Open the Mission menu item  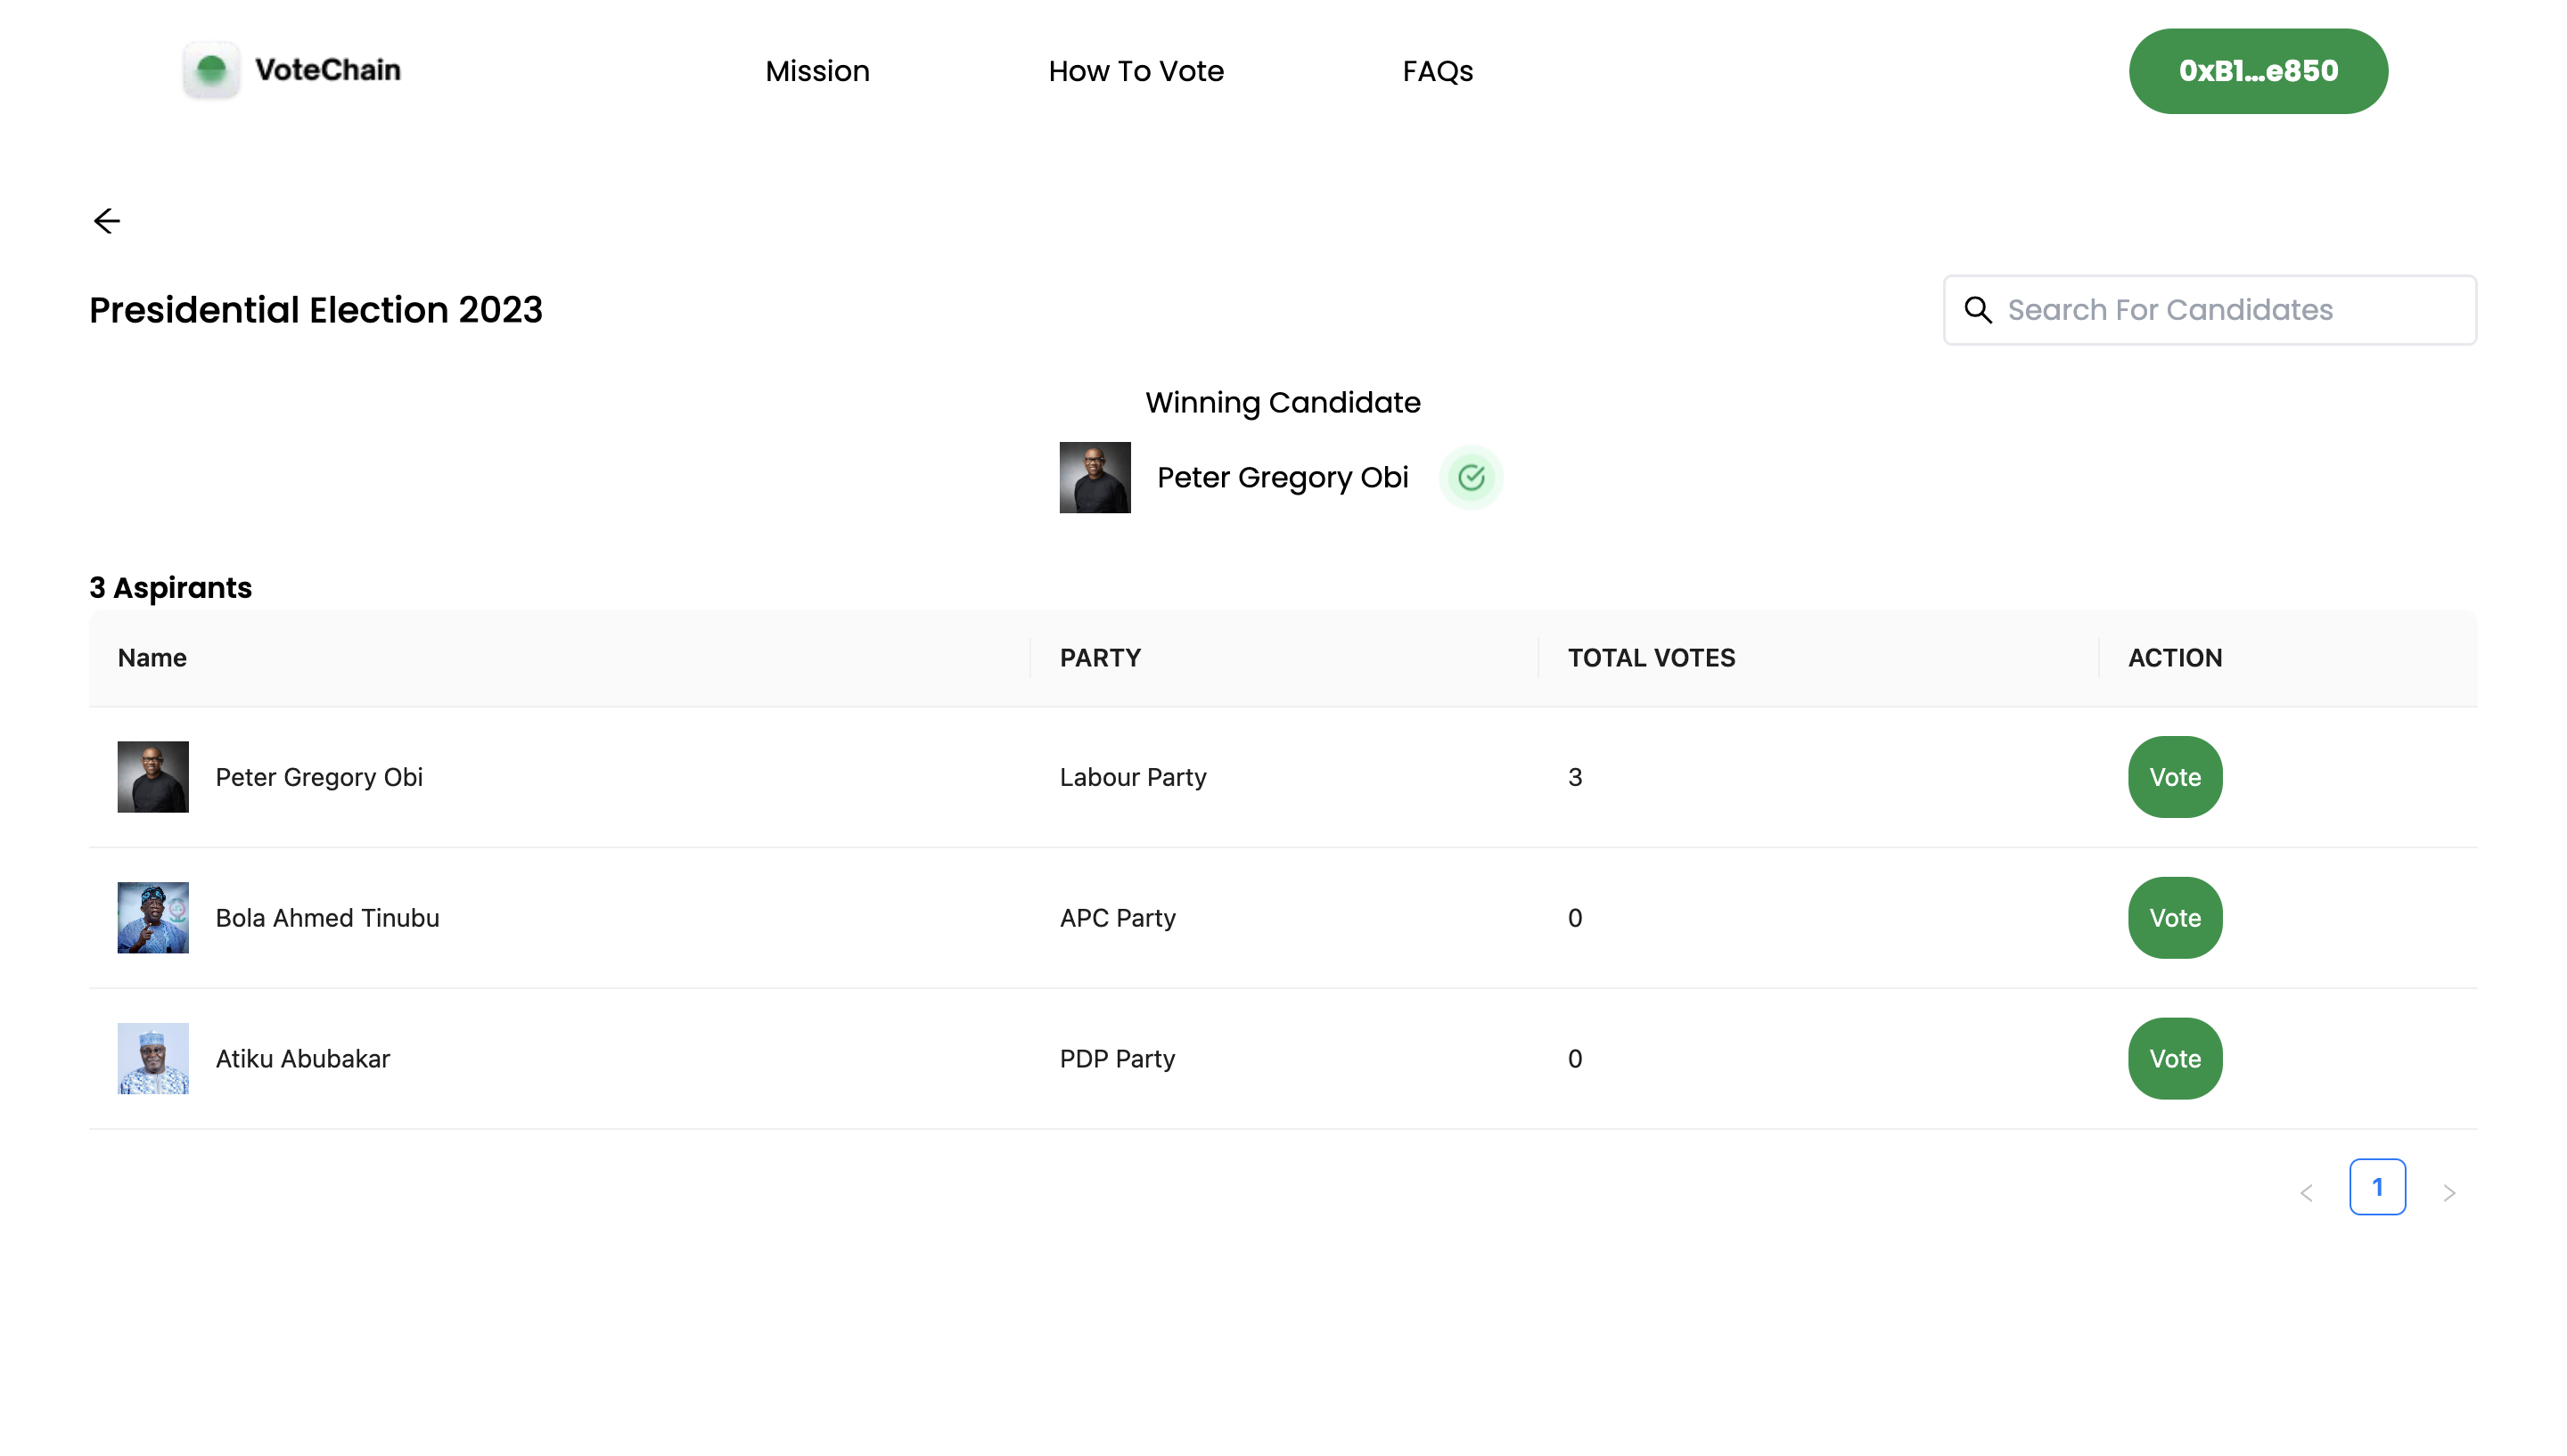click(x=817, y=71)
